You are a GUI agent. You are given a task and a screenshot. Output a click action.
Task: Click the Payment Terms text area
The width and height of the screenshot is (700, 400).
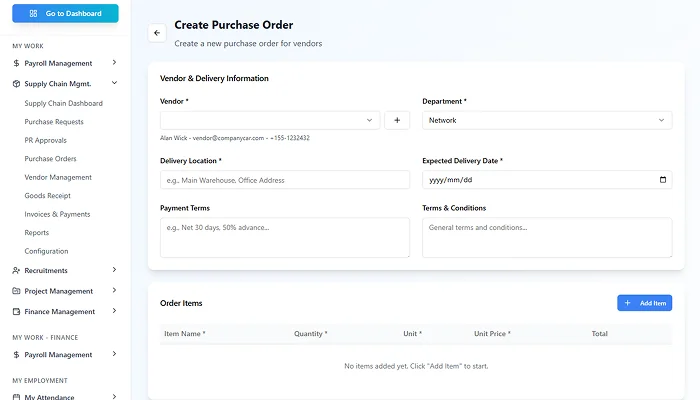tap(284, 237)
